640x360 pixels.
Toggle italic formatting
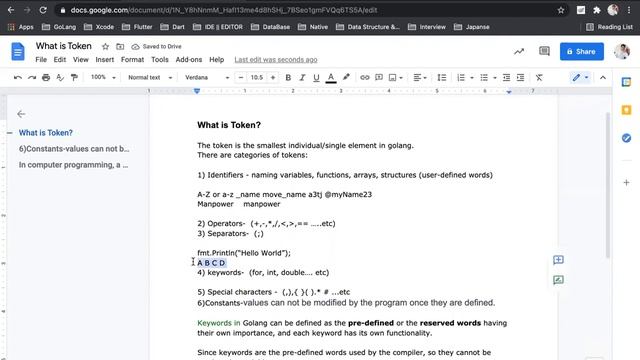[x=302, y=78]
